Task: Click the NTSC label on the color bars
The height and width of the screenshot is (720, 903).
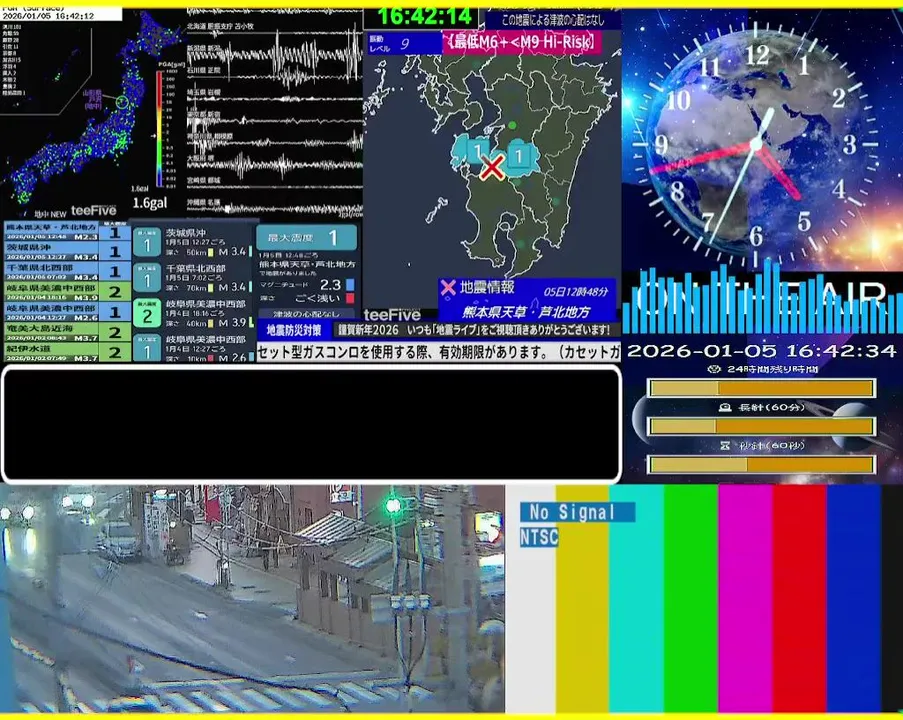Action: (539, 537)
